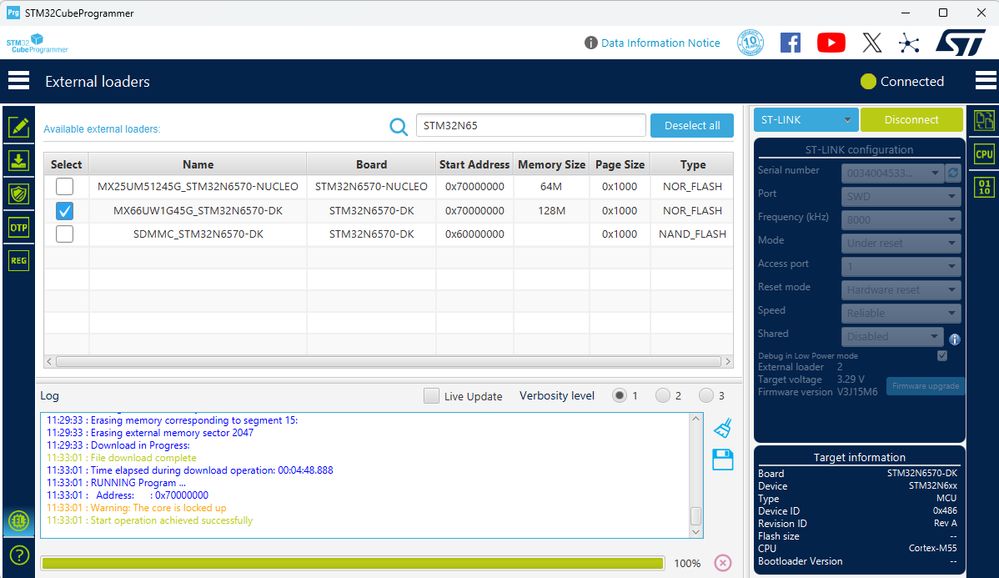Sort by the Type column header
999x578 pixels.
point(693,164)
